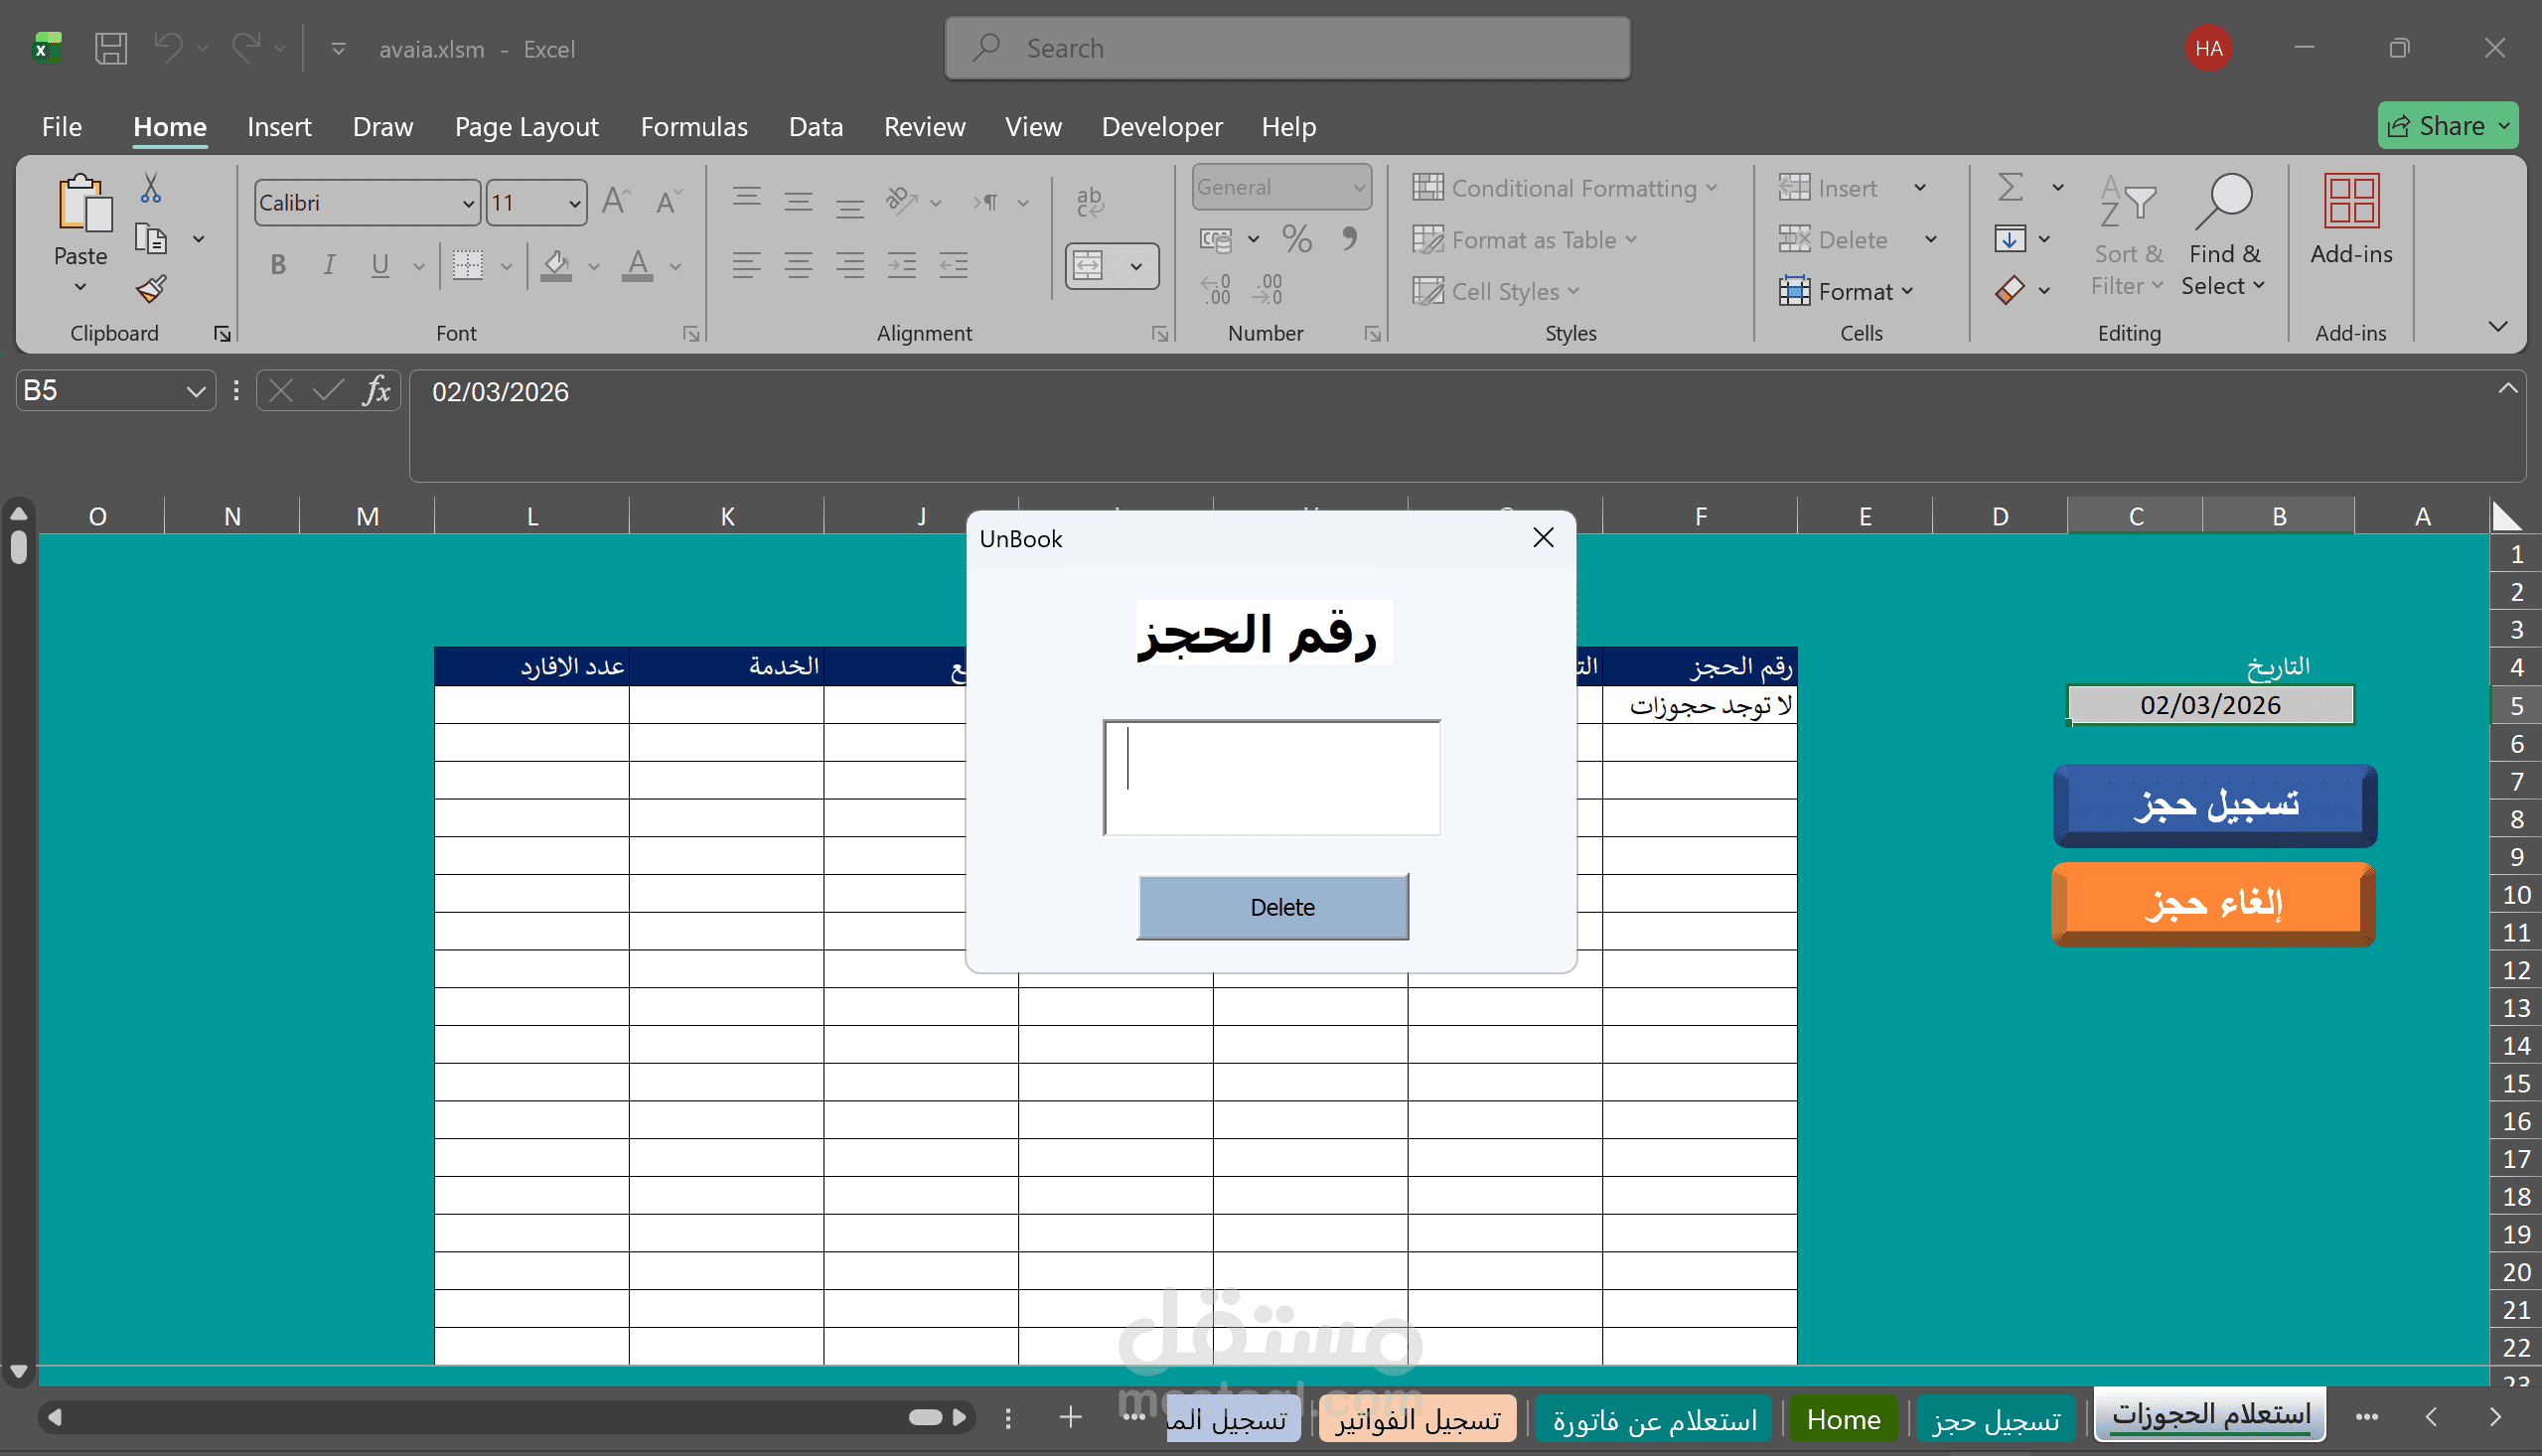This screenshot has width=2542, height=1456.
Task: Click the booking number text field
Action: pos(1271,777)
